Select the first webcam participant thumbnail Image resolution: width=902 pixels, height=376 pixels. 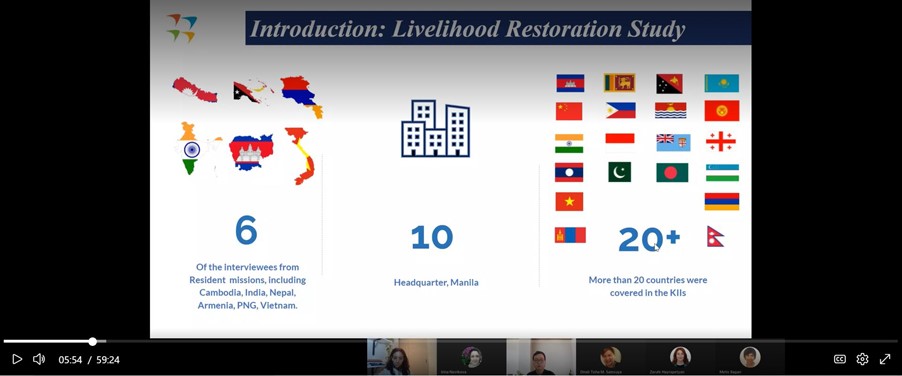click(402, 357)
